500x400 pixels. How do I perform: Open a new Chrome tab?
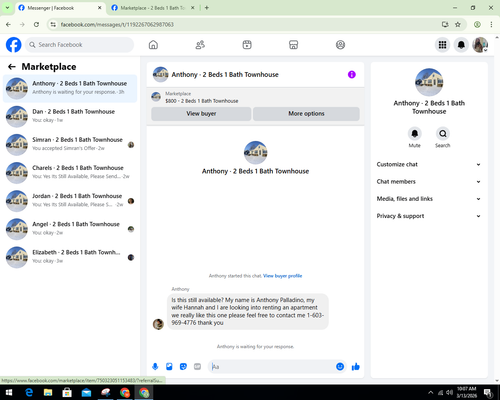click(207, 8)
